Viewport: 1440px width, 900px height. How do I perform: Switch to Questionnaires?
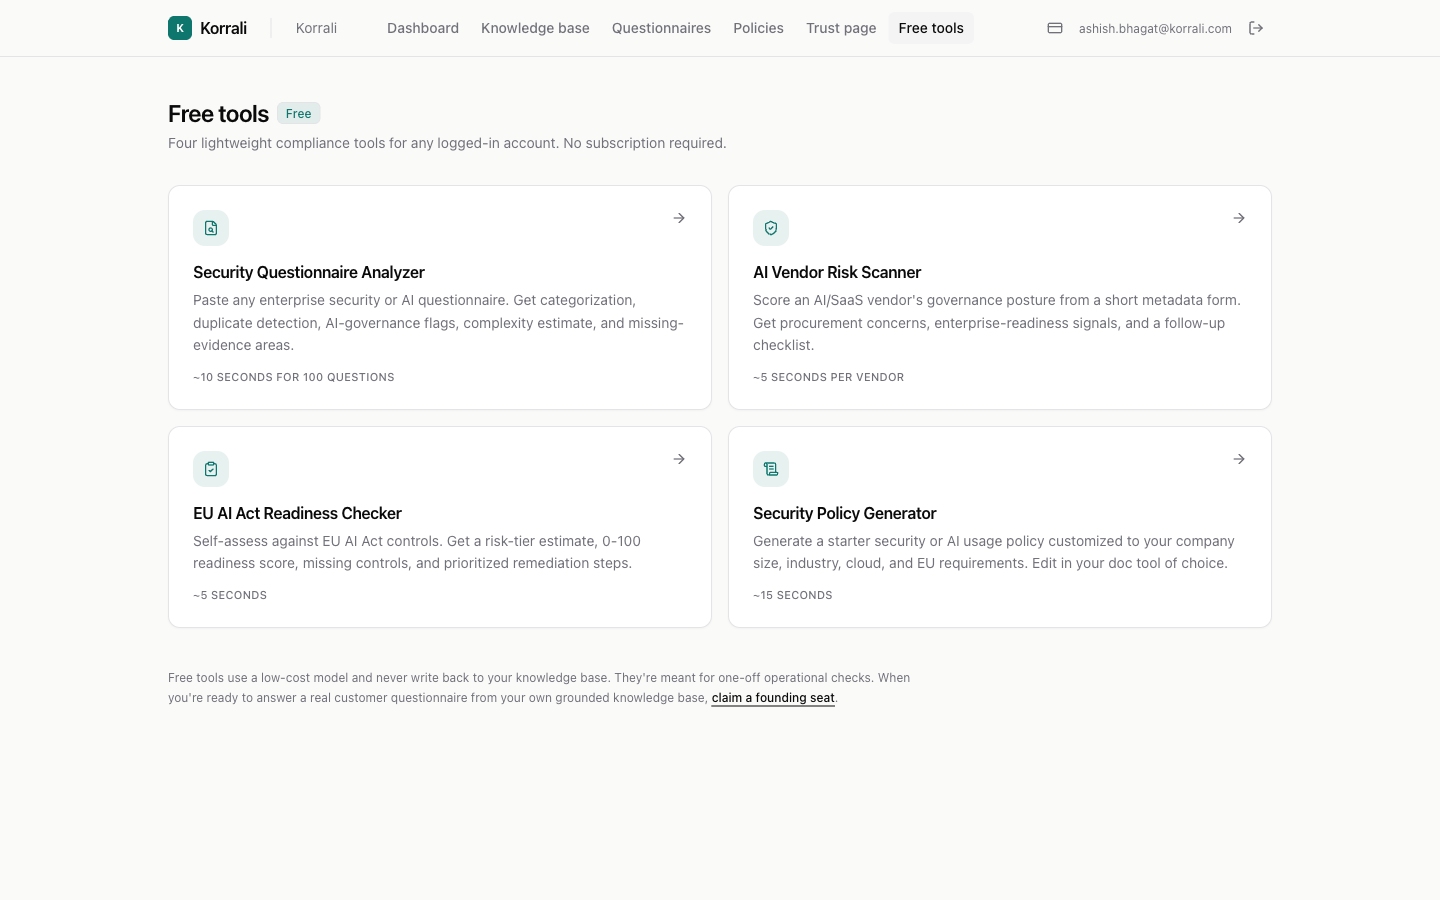(661, 28)
